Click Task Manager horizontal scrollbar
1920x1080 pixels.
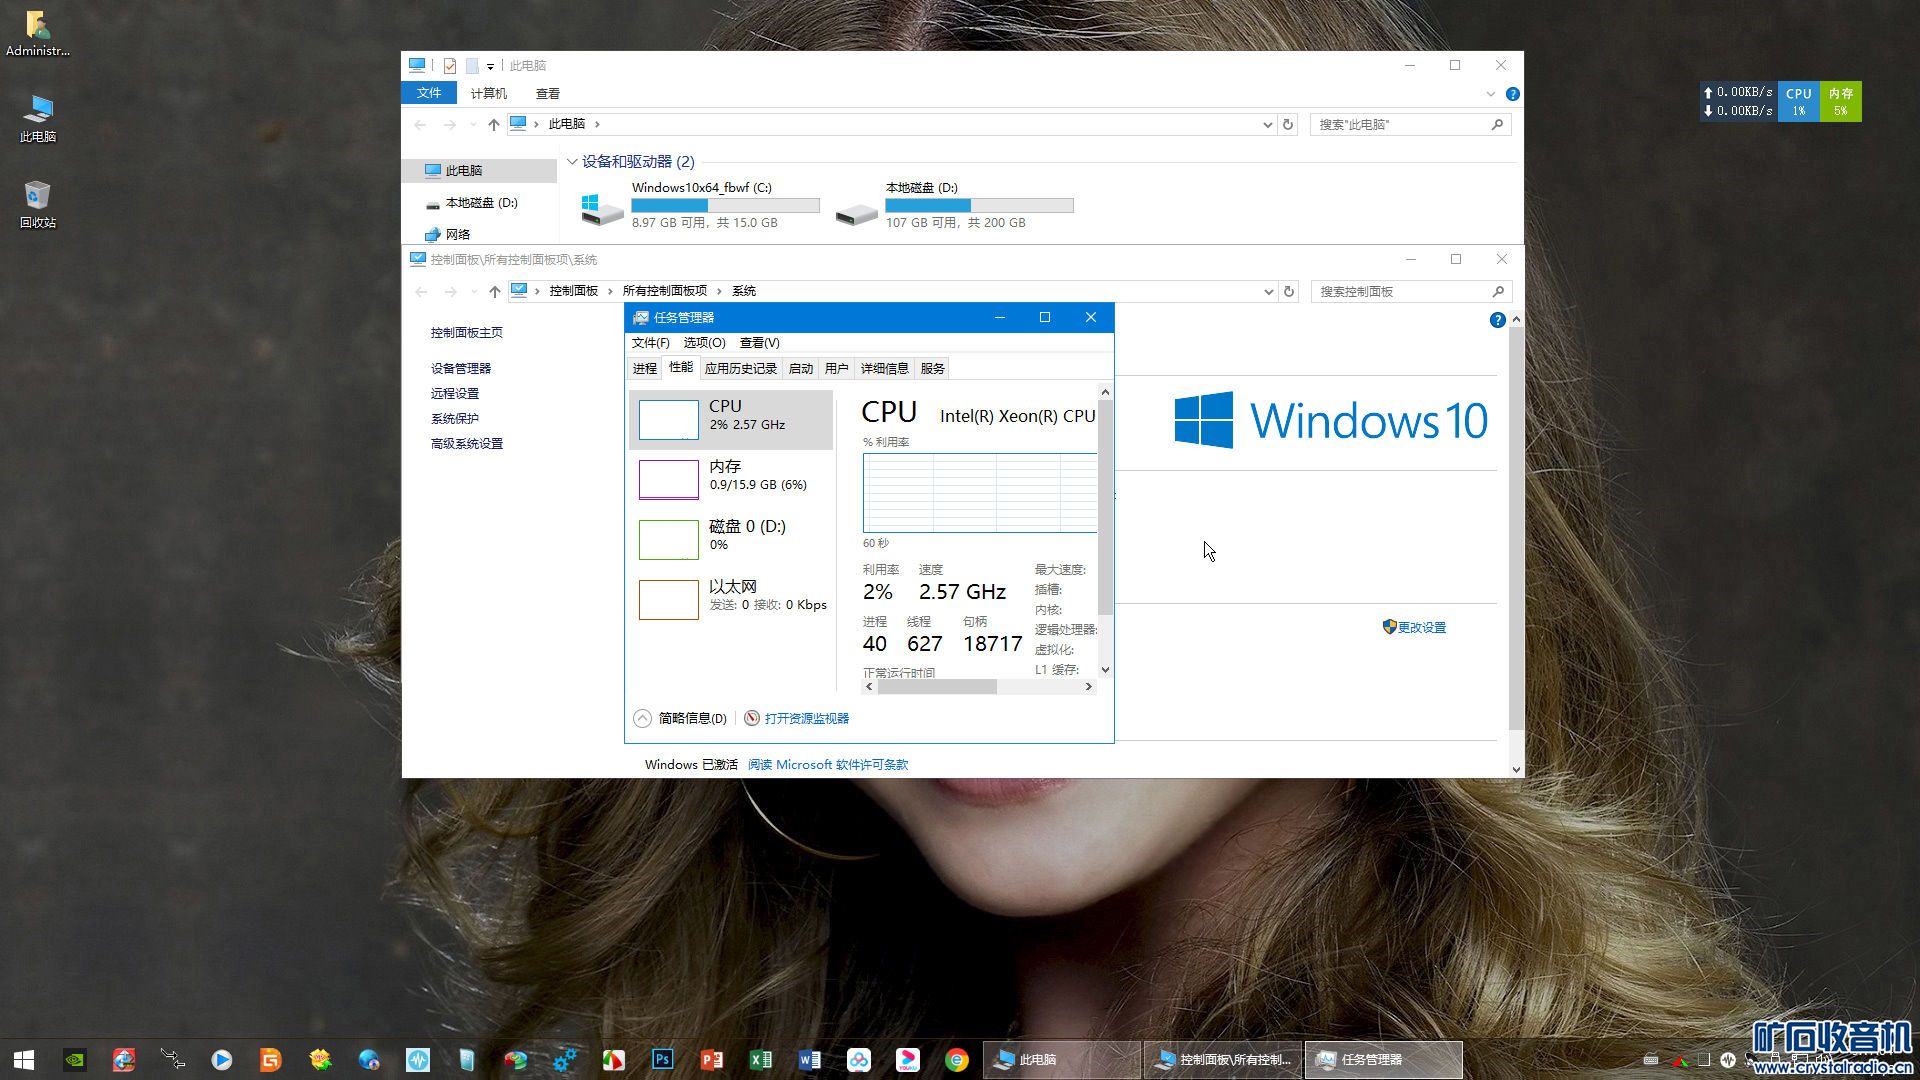pyautogui.click(x=937, y=687)
